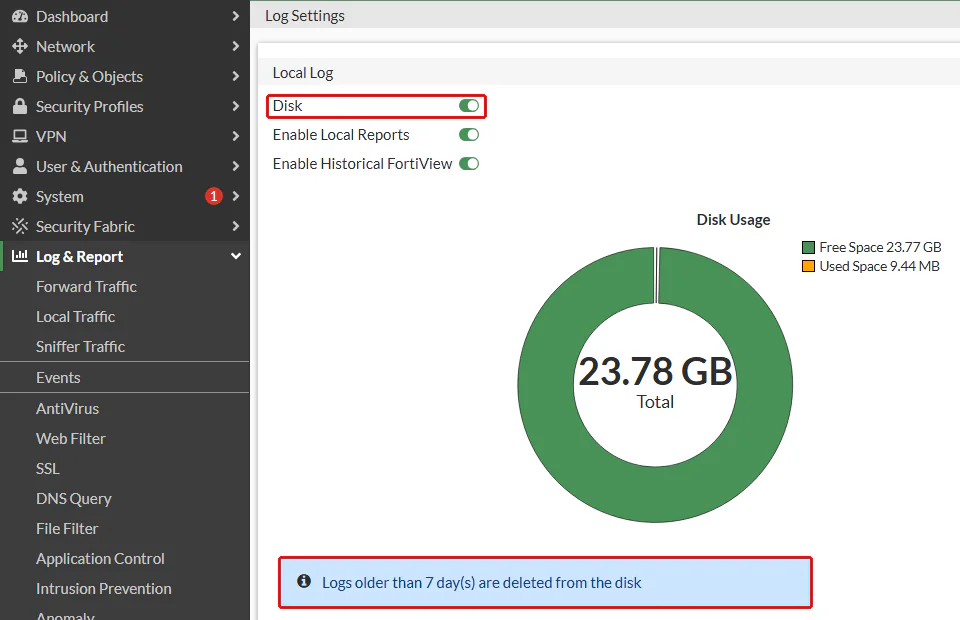The width and height of the screenshot is (960, 620).
Task: Click the Network arrows icon
Action: [20, 47]
